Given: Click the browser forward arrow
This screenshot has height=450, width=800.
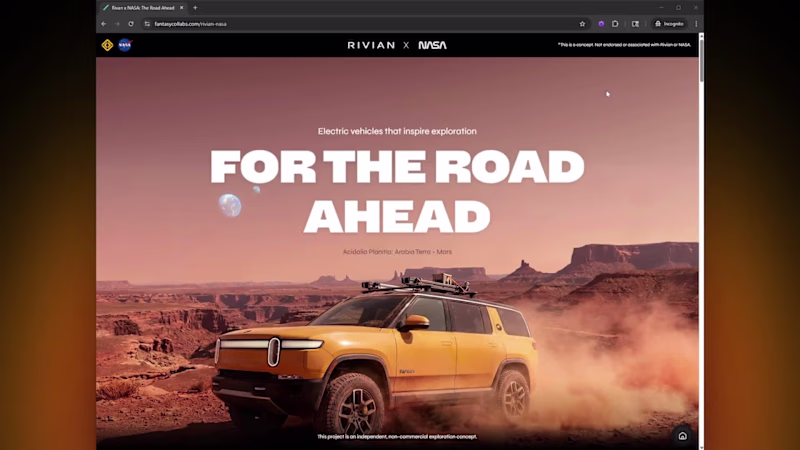Looking at the screenshot, I should 117,24.
